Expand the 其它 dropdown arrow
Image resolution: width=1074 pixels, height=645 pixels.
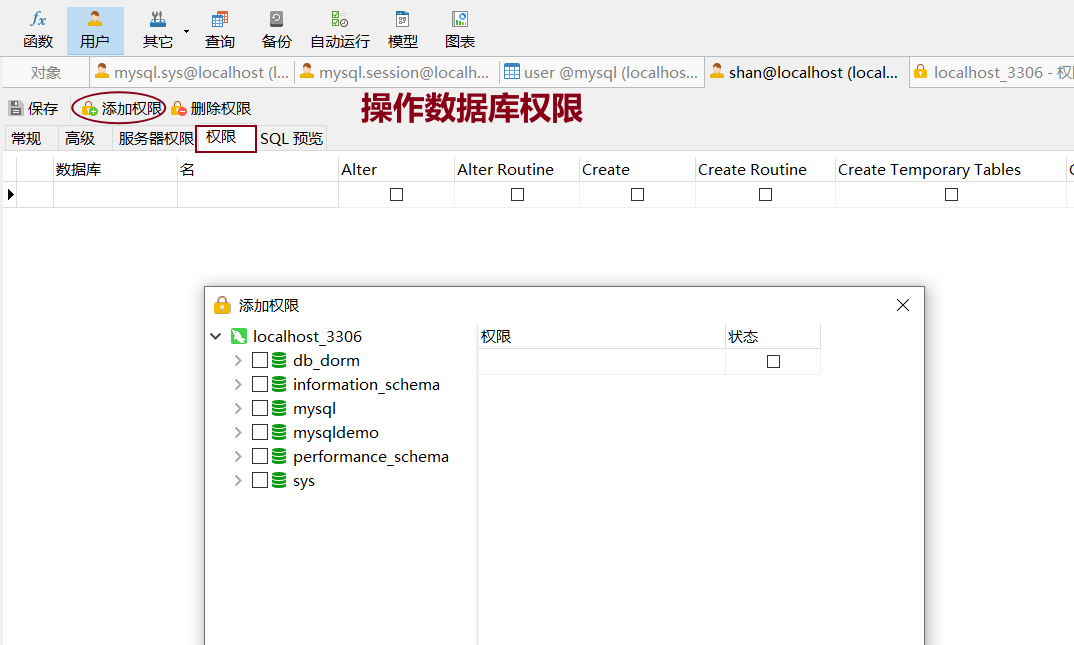click(x=186, y=31)
